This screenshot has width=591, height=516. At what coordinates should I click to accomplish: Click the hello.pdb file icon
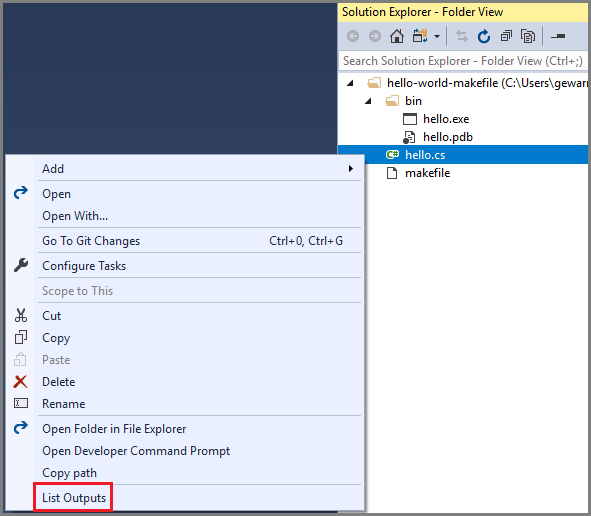coord(409,137)
